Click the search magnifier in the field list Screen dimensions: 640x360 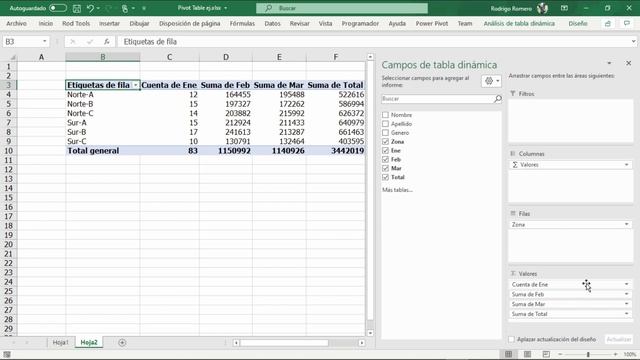pos(498,99)
